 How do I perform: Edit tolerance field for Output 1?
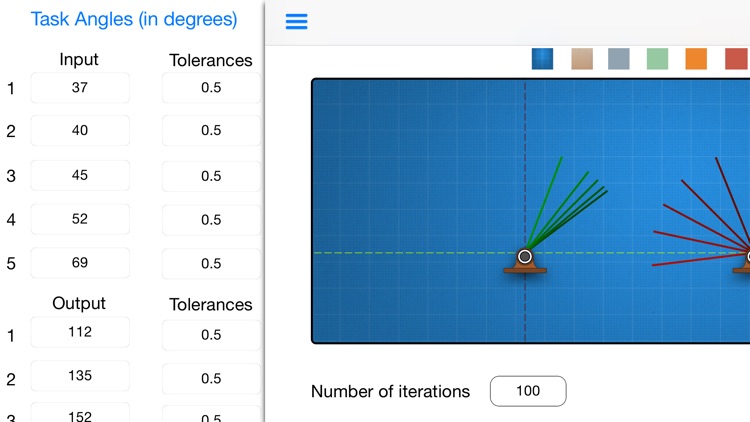(x=211, y=335)
